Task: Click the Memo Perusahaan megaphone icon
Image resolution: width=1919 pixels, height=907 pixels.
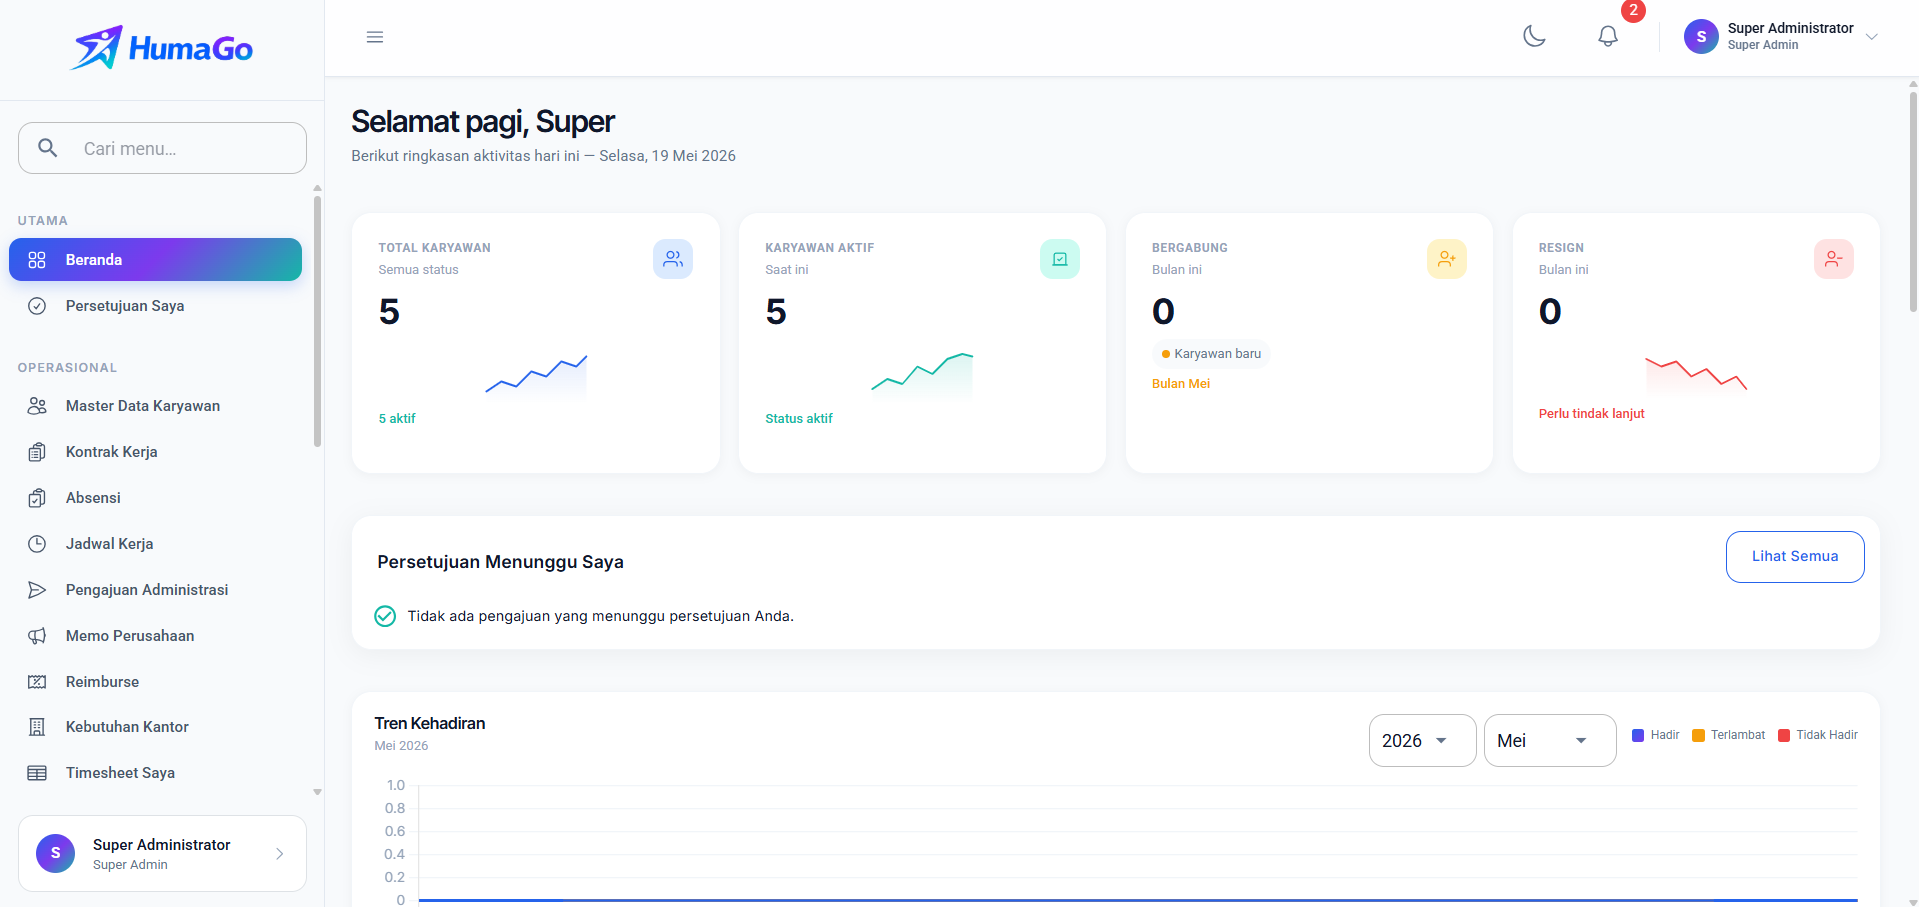Action: click(x=37, y=636)
